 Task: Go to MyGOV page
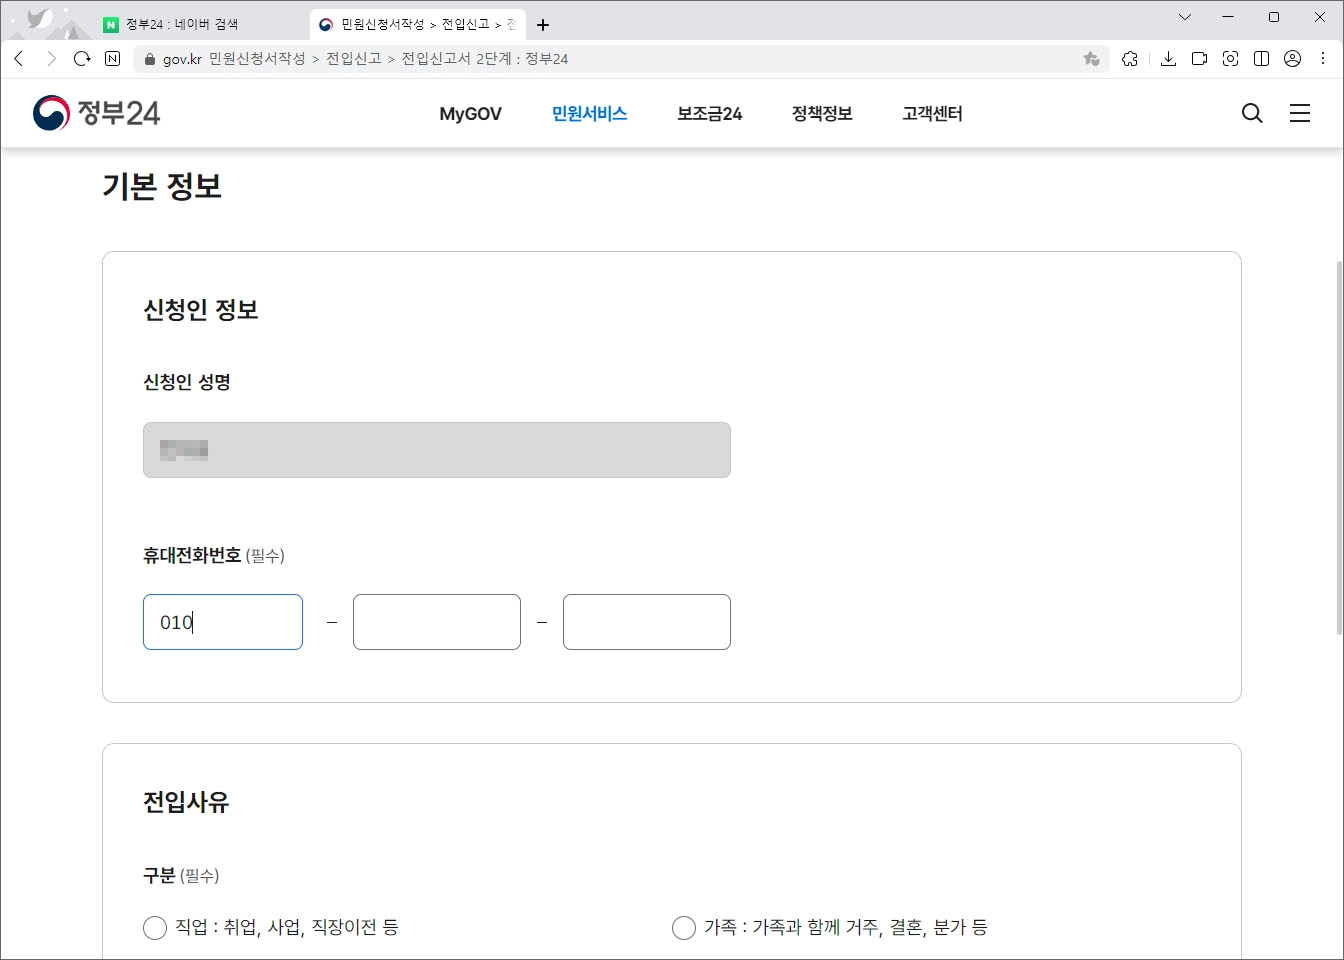point(470,113)
